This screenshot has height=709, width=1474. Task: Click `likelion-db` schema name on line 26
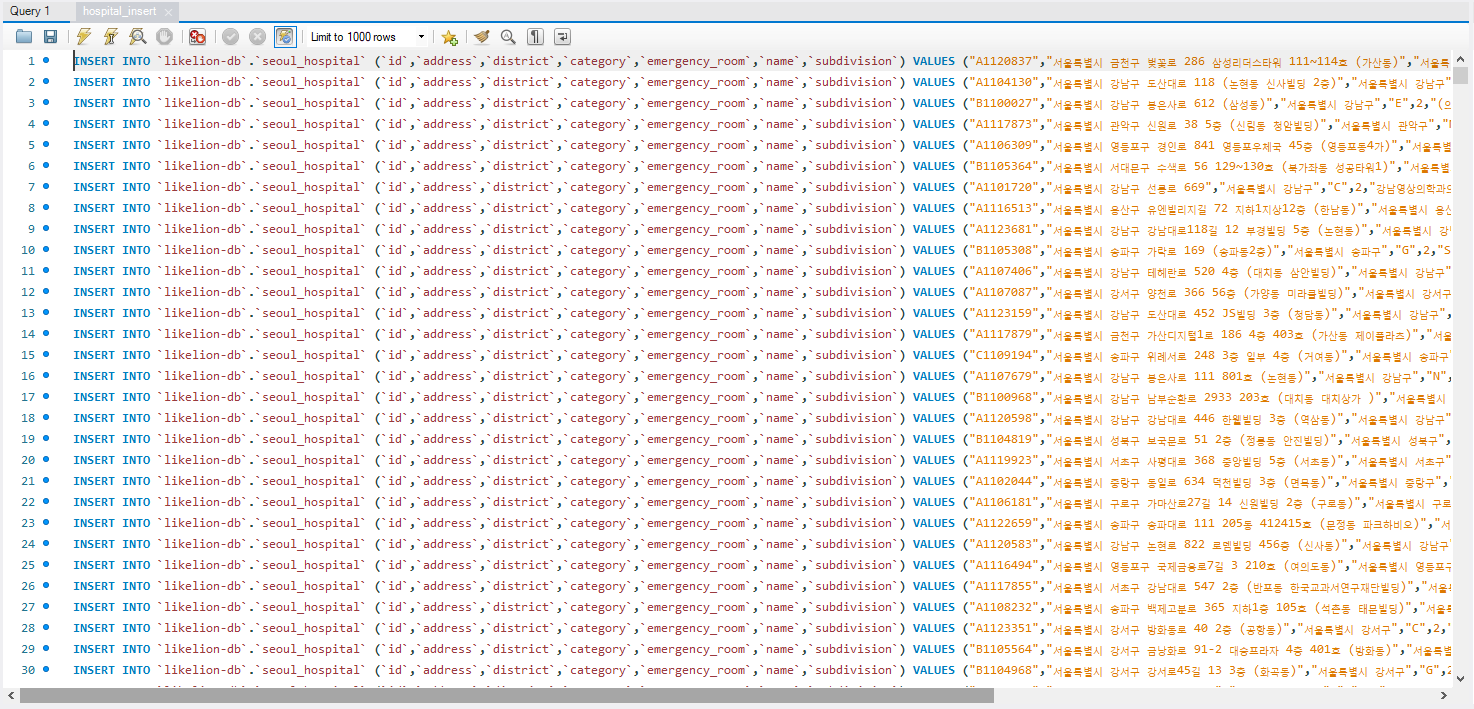pos(201,586)
